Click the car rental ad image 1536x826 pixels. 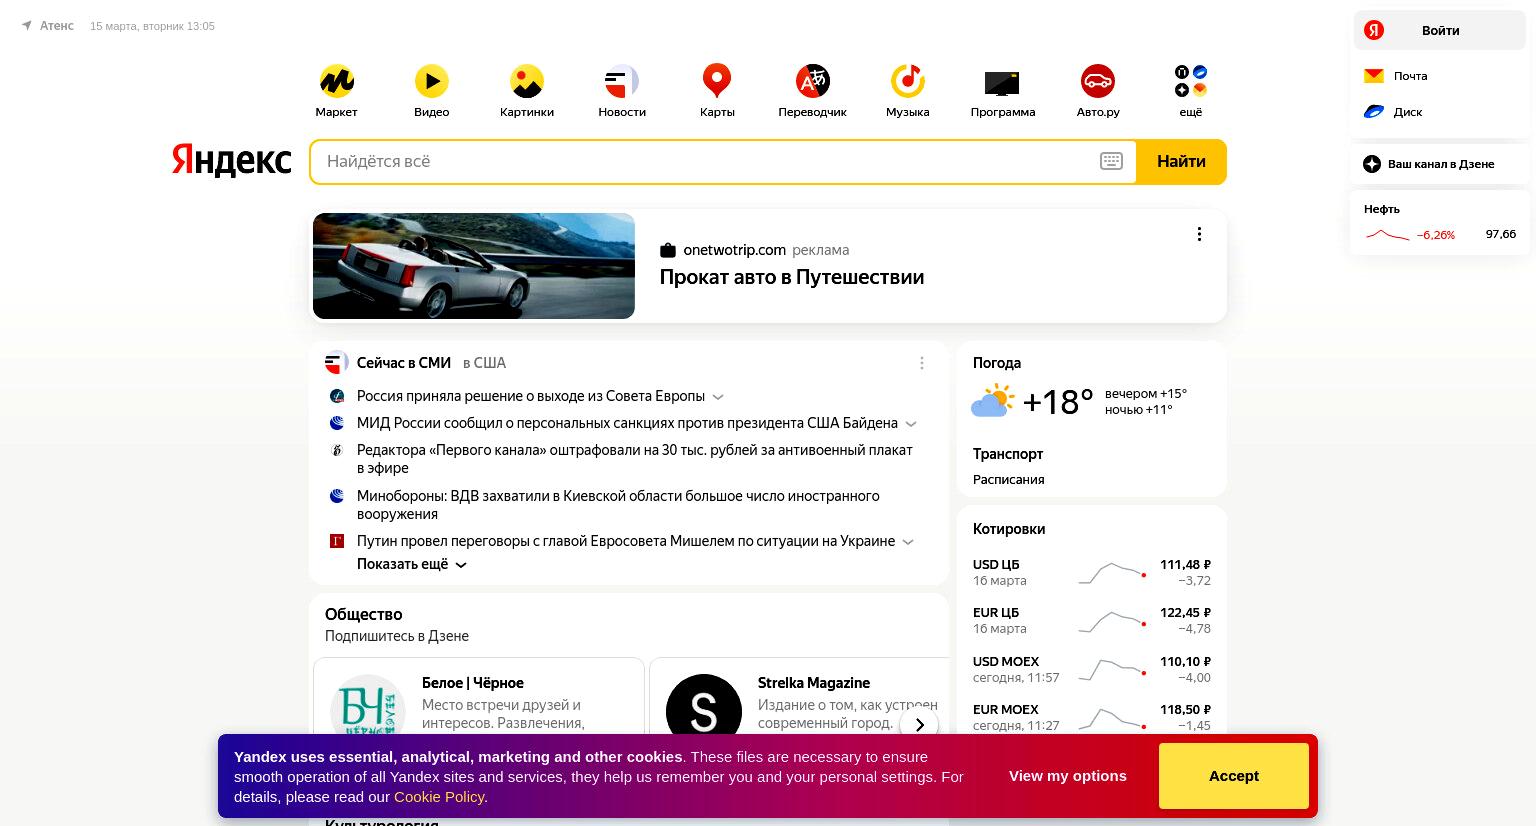pos(474,266)
